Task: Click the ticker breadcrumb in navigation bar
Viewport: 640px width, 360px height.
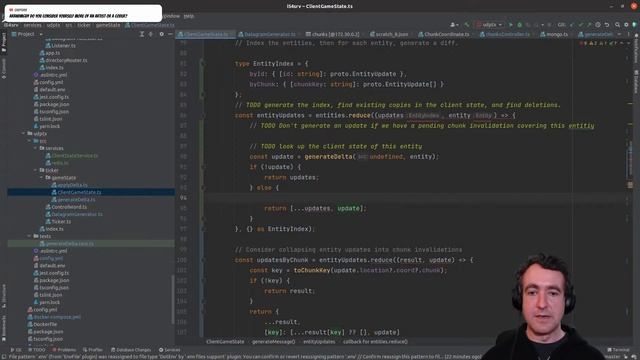Action: (x=84, y=25)
